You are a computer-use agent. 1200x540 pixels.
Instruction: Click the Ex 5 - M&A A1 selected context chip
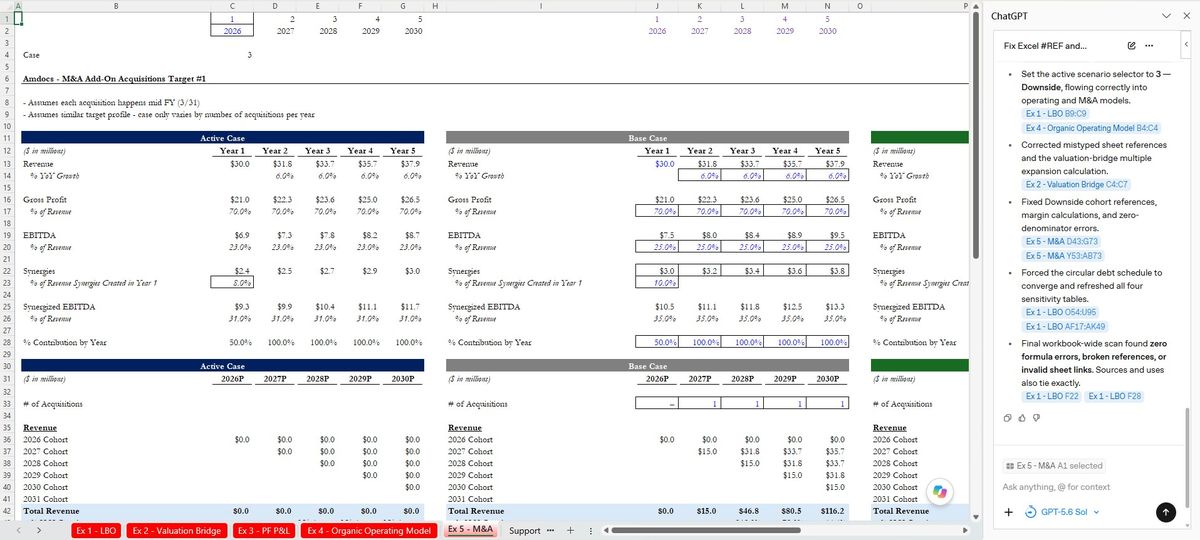tap(1054, 465)
